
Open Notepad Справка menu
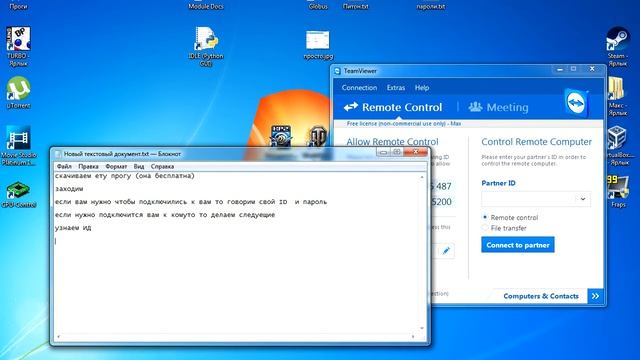(162, 167)
